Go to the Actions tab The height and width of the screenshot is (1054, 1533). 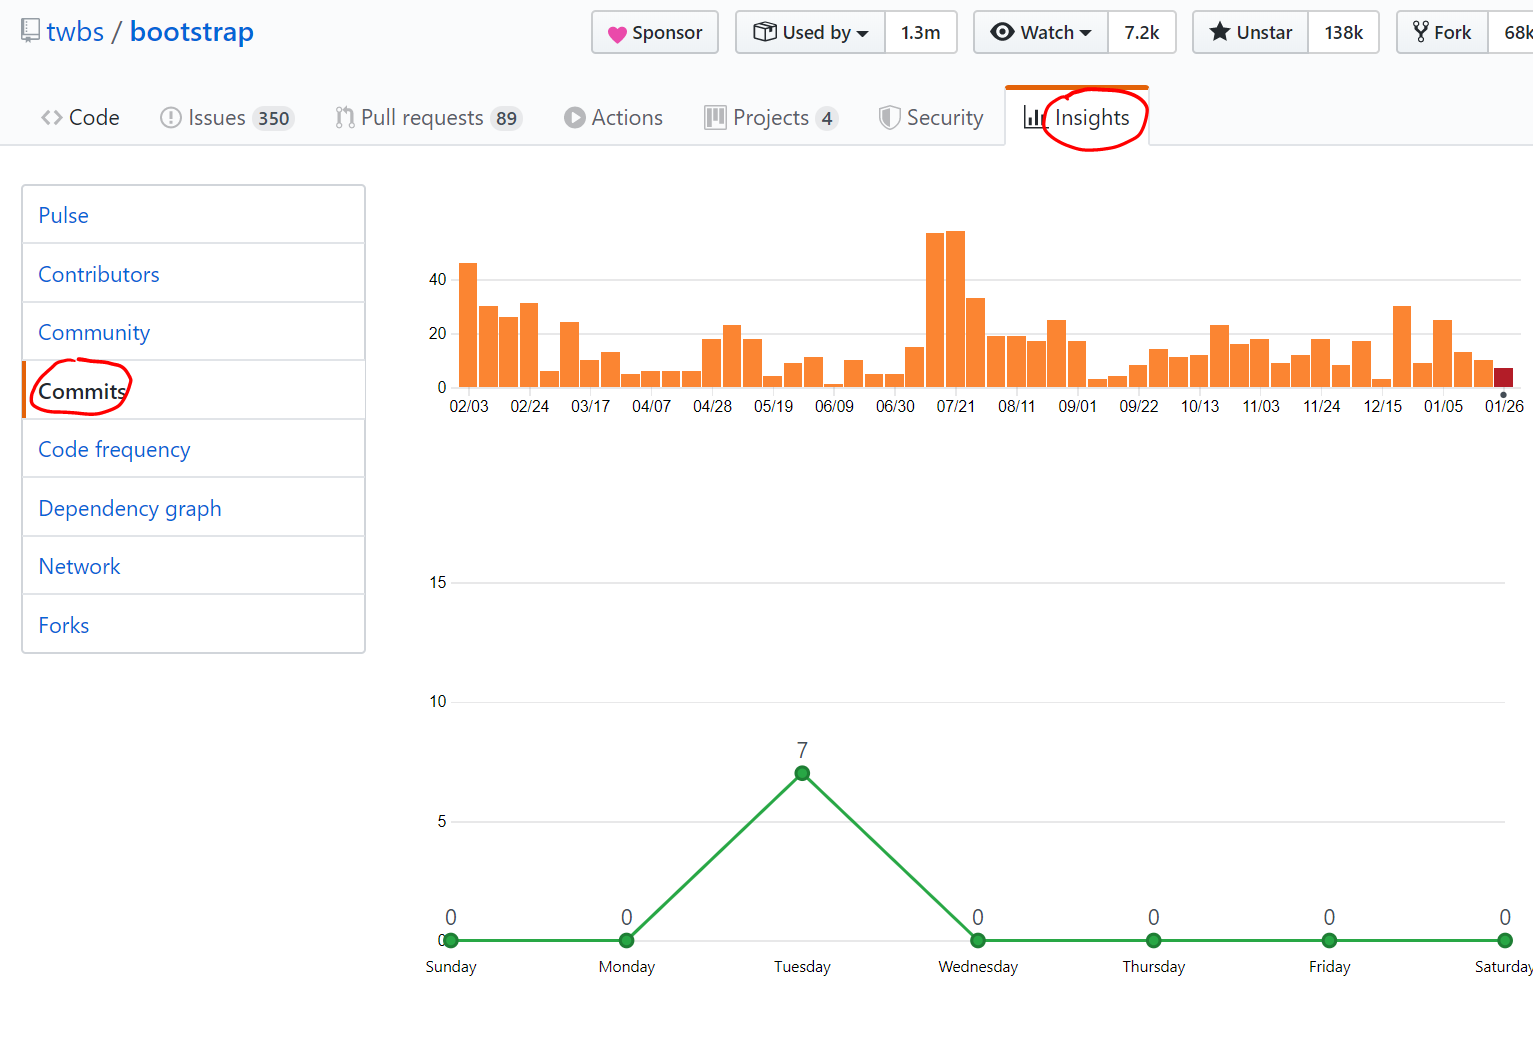tap(613, 118)
